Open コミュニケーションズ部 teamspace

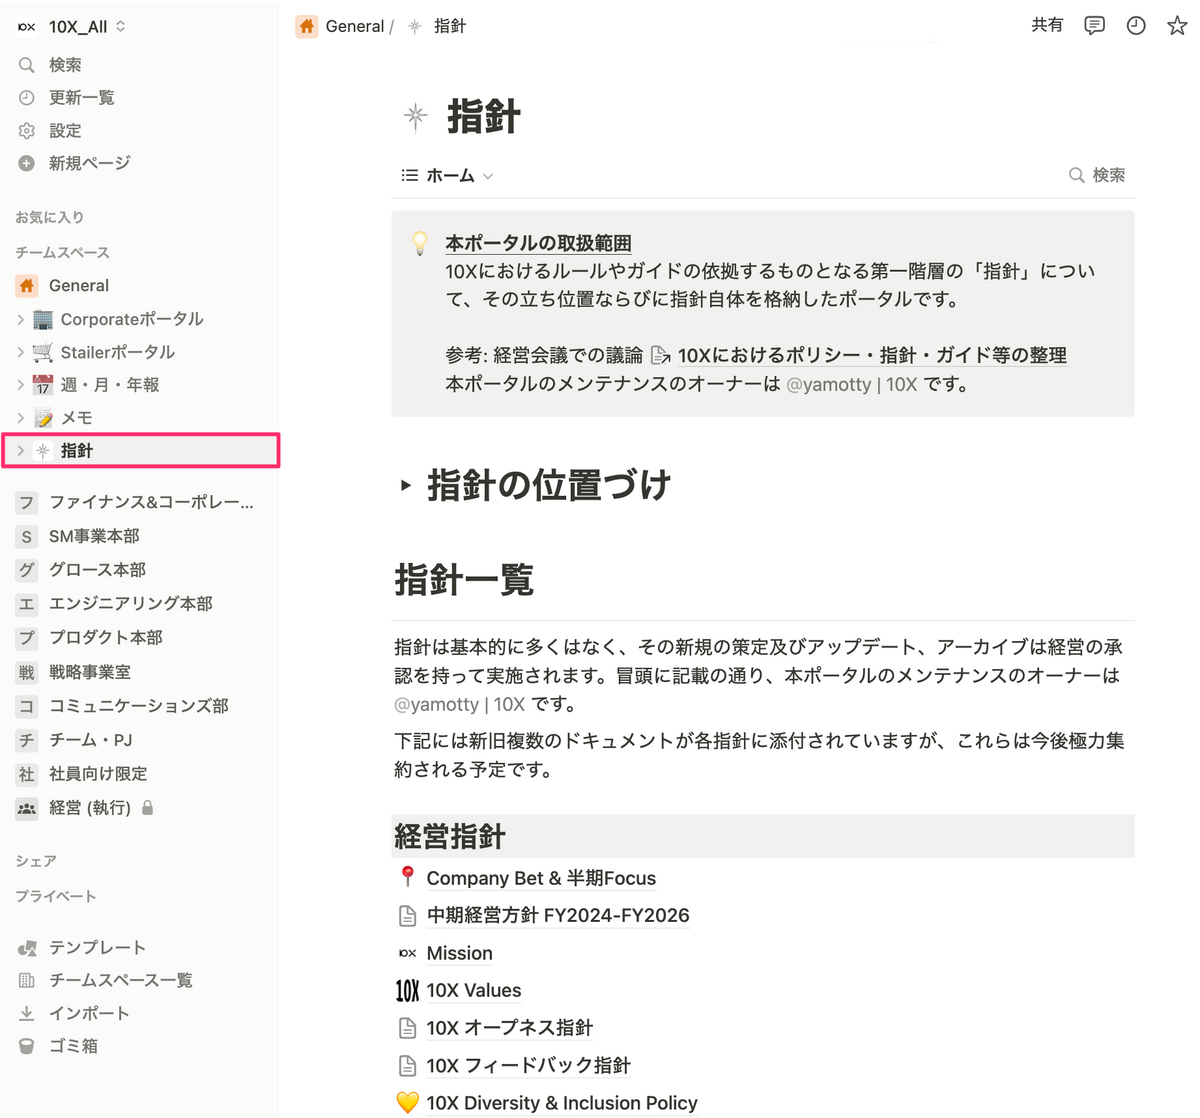click(139, 706)
